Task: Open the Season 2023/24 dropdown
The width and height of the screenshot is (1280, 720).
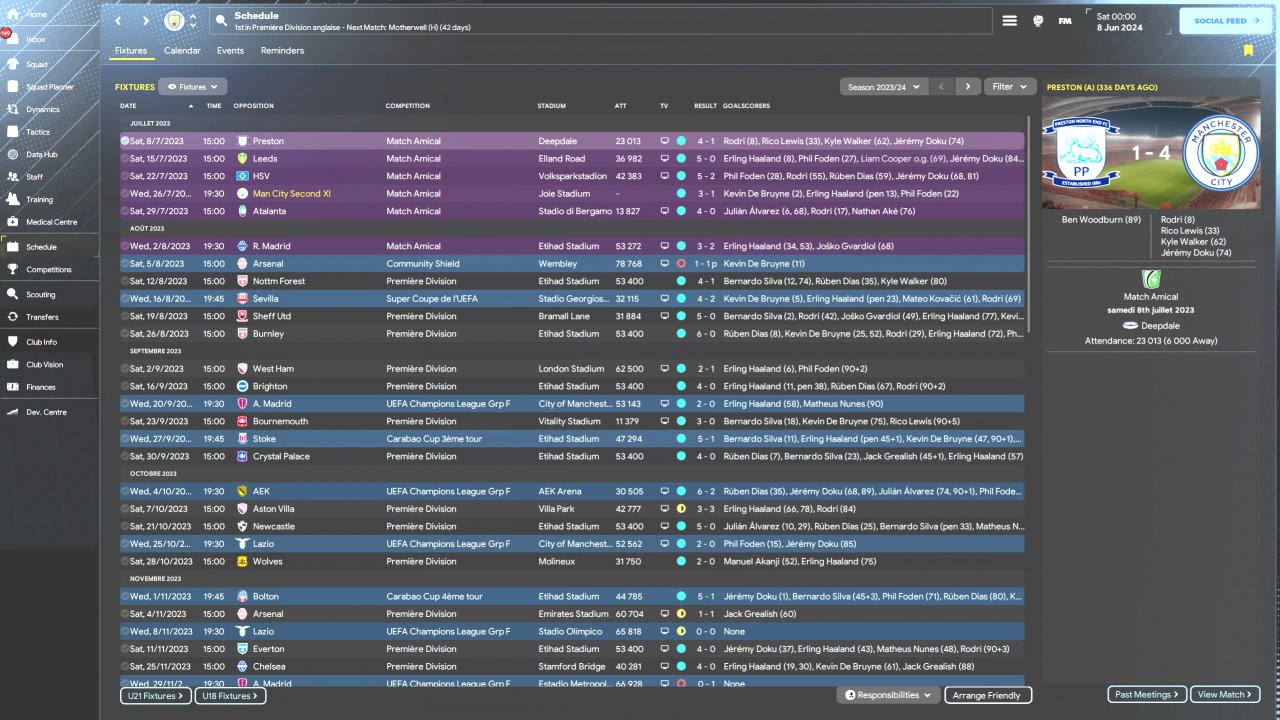Action: click(884, 87)
